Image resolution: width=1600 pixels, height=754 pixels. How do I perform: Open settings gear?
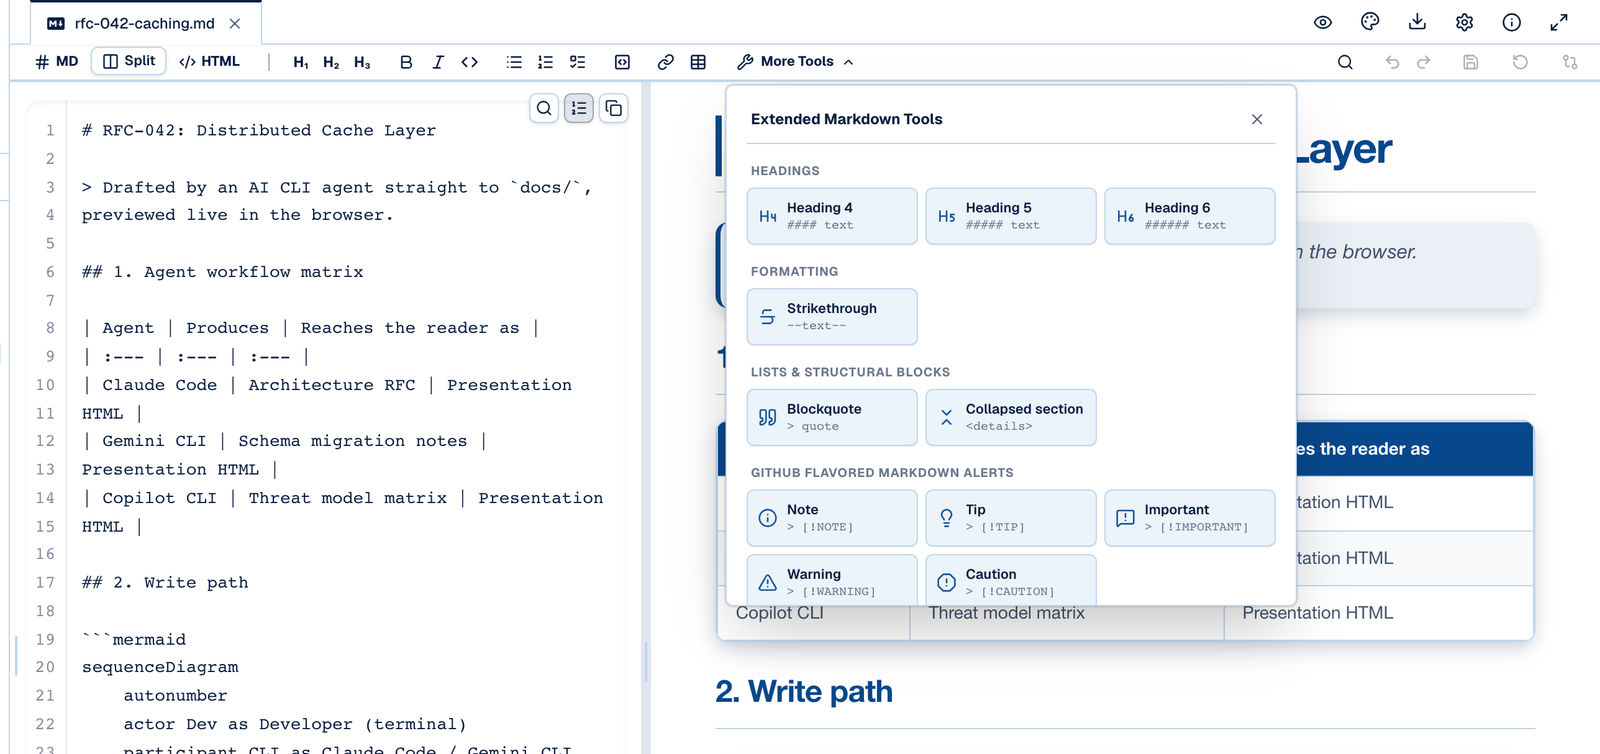pyautogui.click(x=1465, y=22)
